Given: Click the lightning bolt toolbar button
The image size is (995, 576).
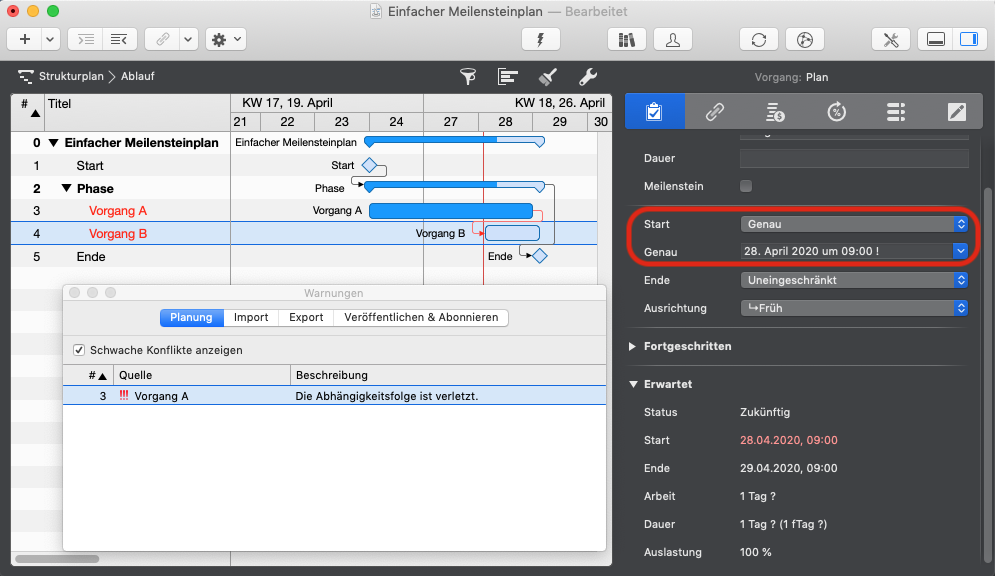Looking at the screenshot, I should click(541, 39).
